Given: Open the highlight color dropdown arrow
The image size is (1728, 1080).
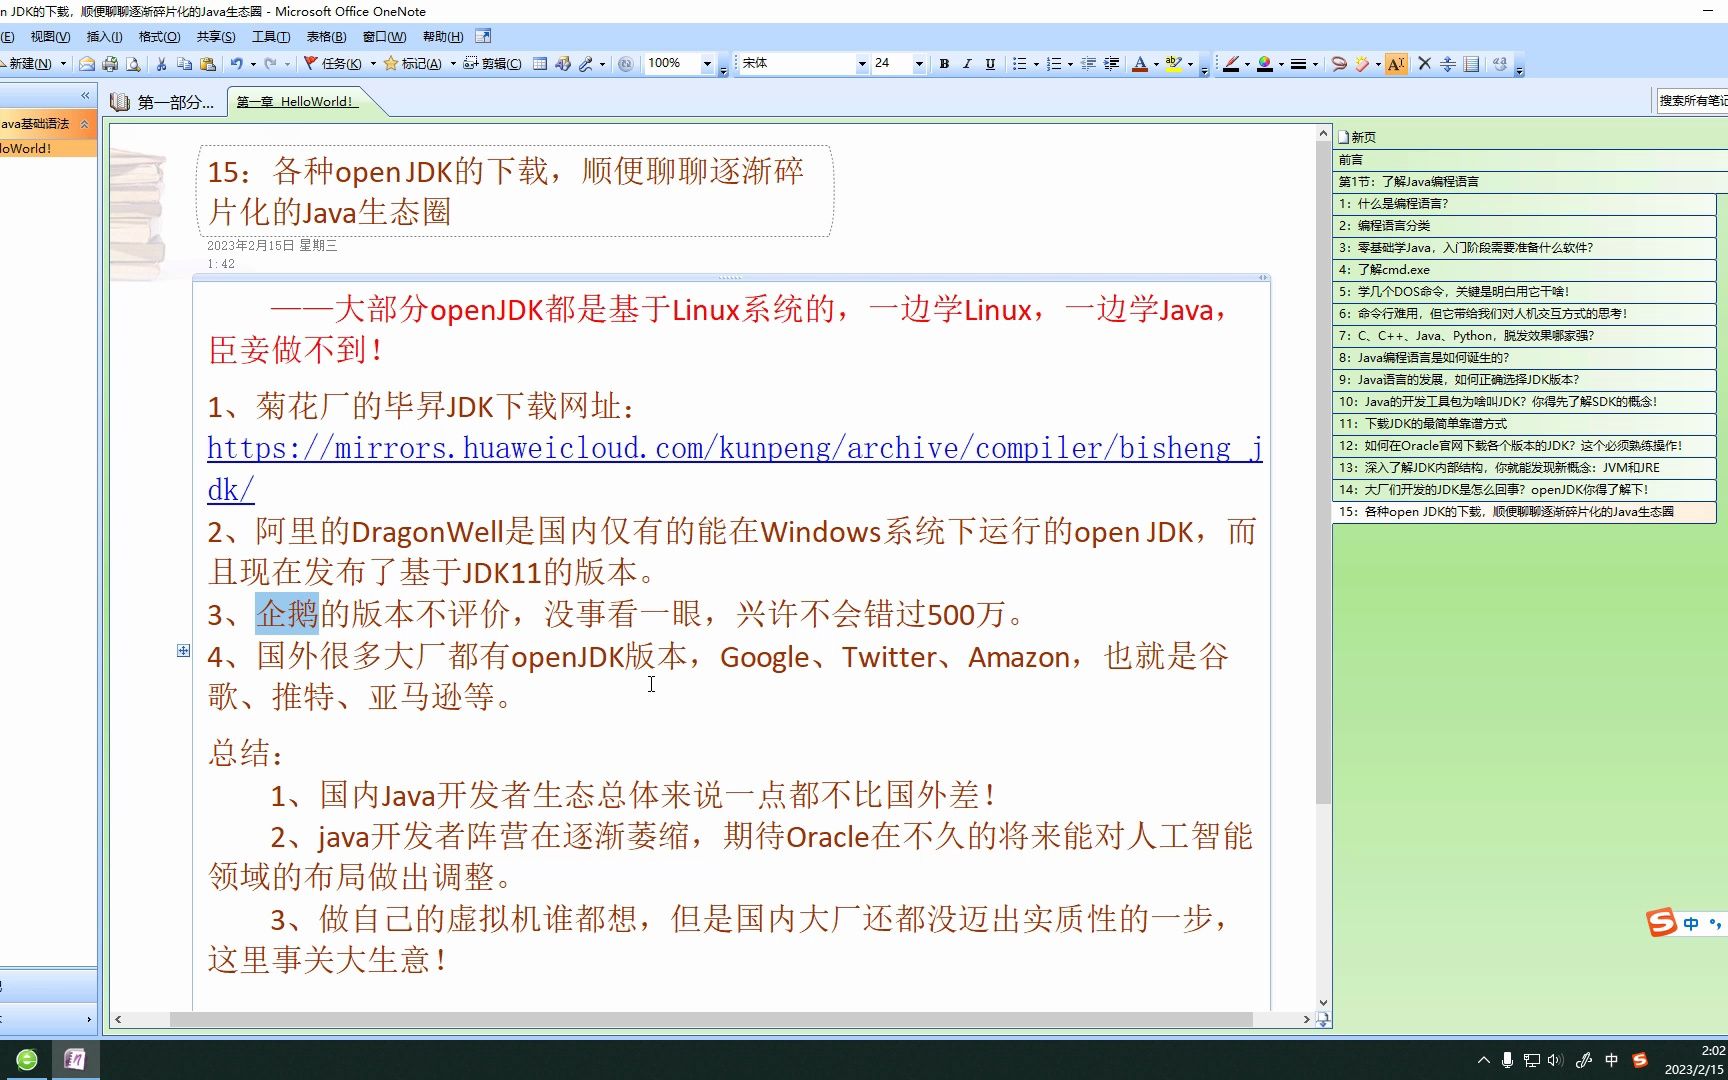Looking at the screenshot, I should [1190, 64].
